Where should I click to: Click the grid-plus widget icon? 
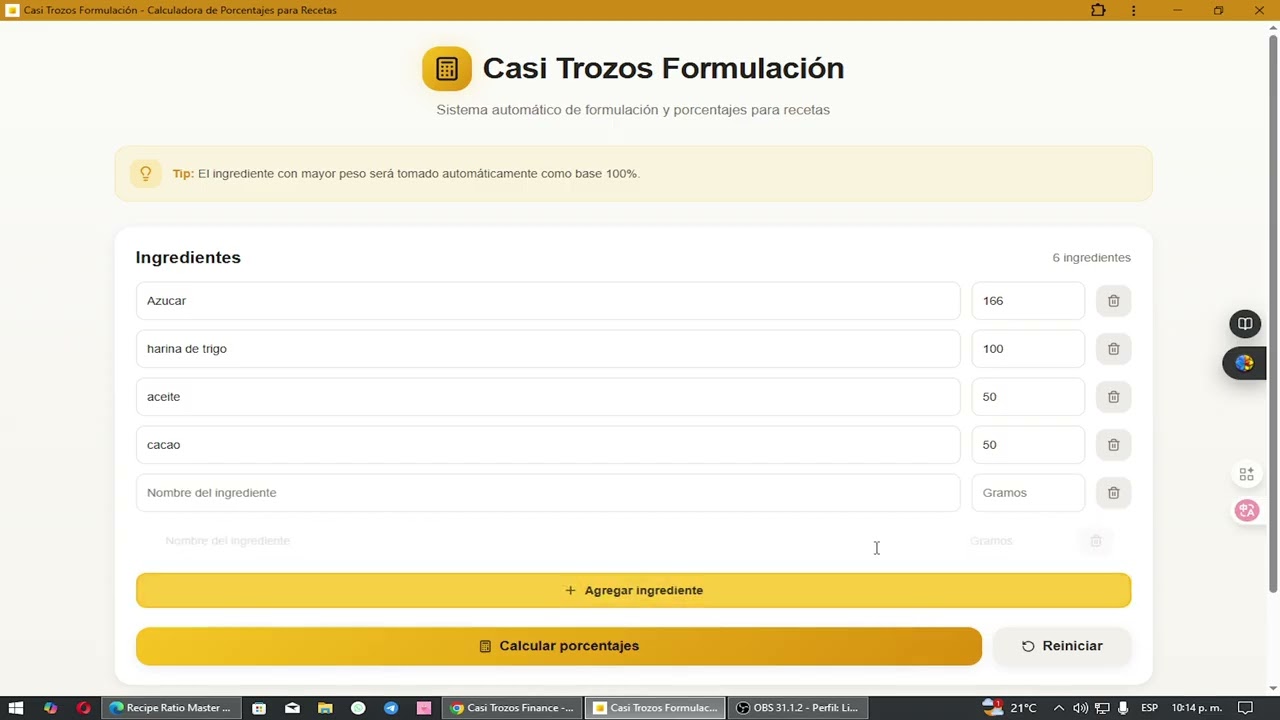point(1246,474)
